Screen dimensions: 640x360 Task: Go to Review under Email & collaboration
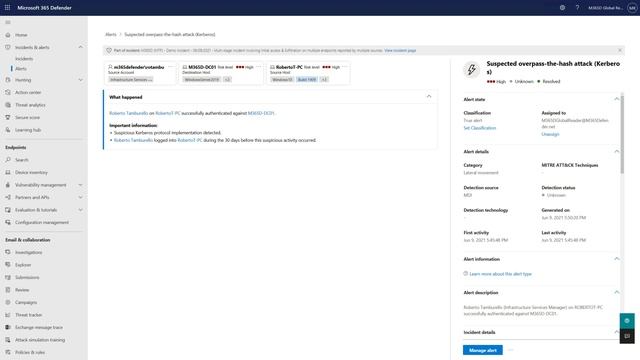pyautogui.click(x=22, y=290)
